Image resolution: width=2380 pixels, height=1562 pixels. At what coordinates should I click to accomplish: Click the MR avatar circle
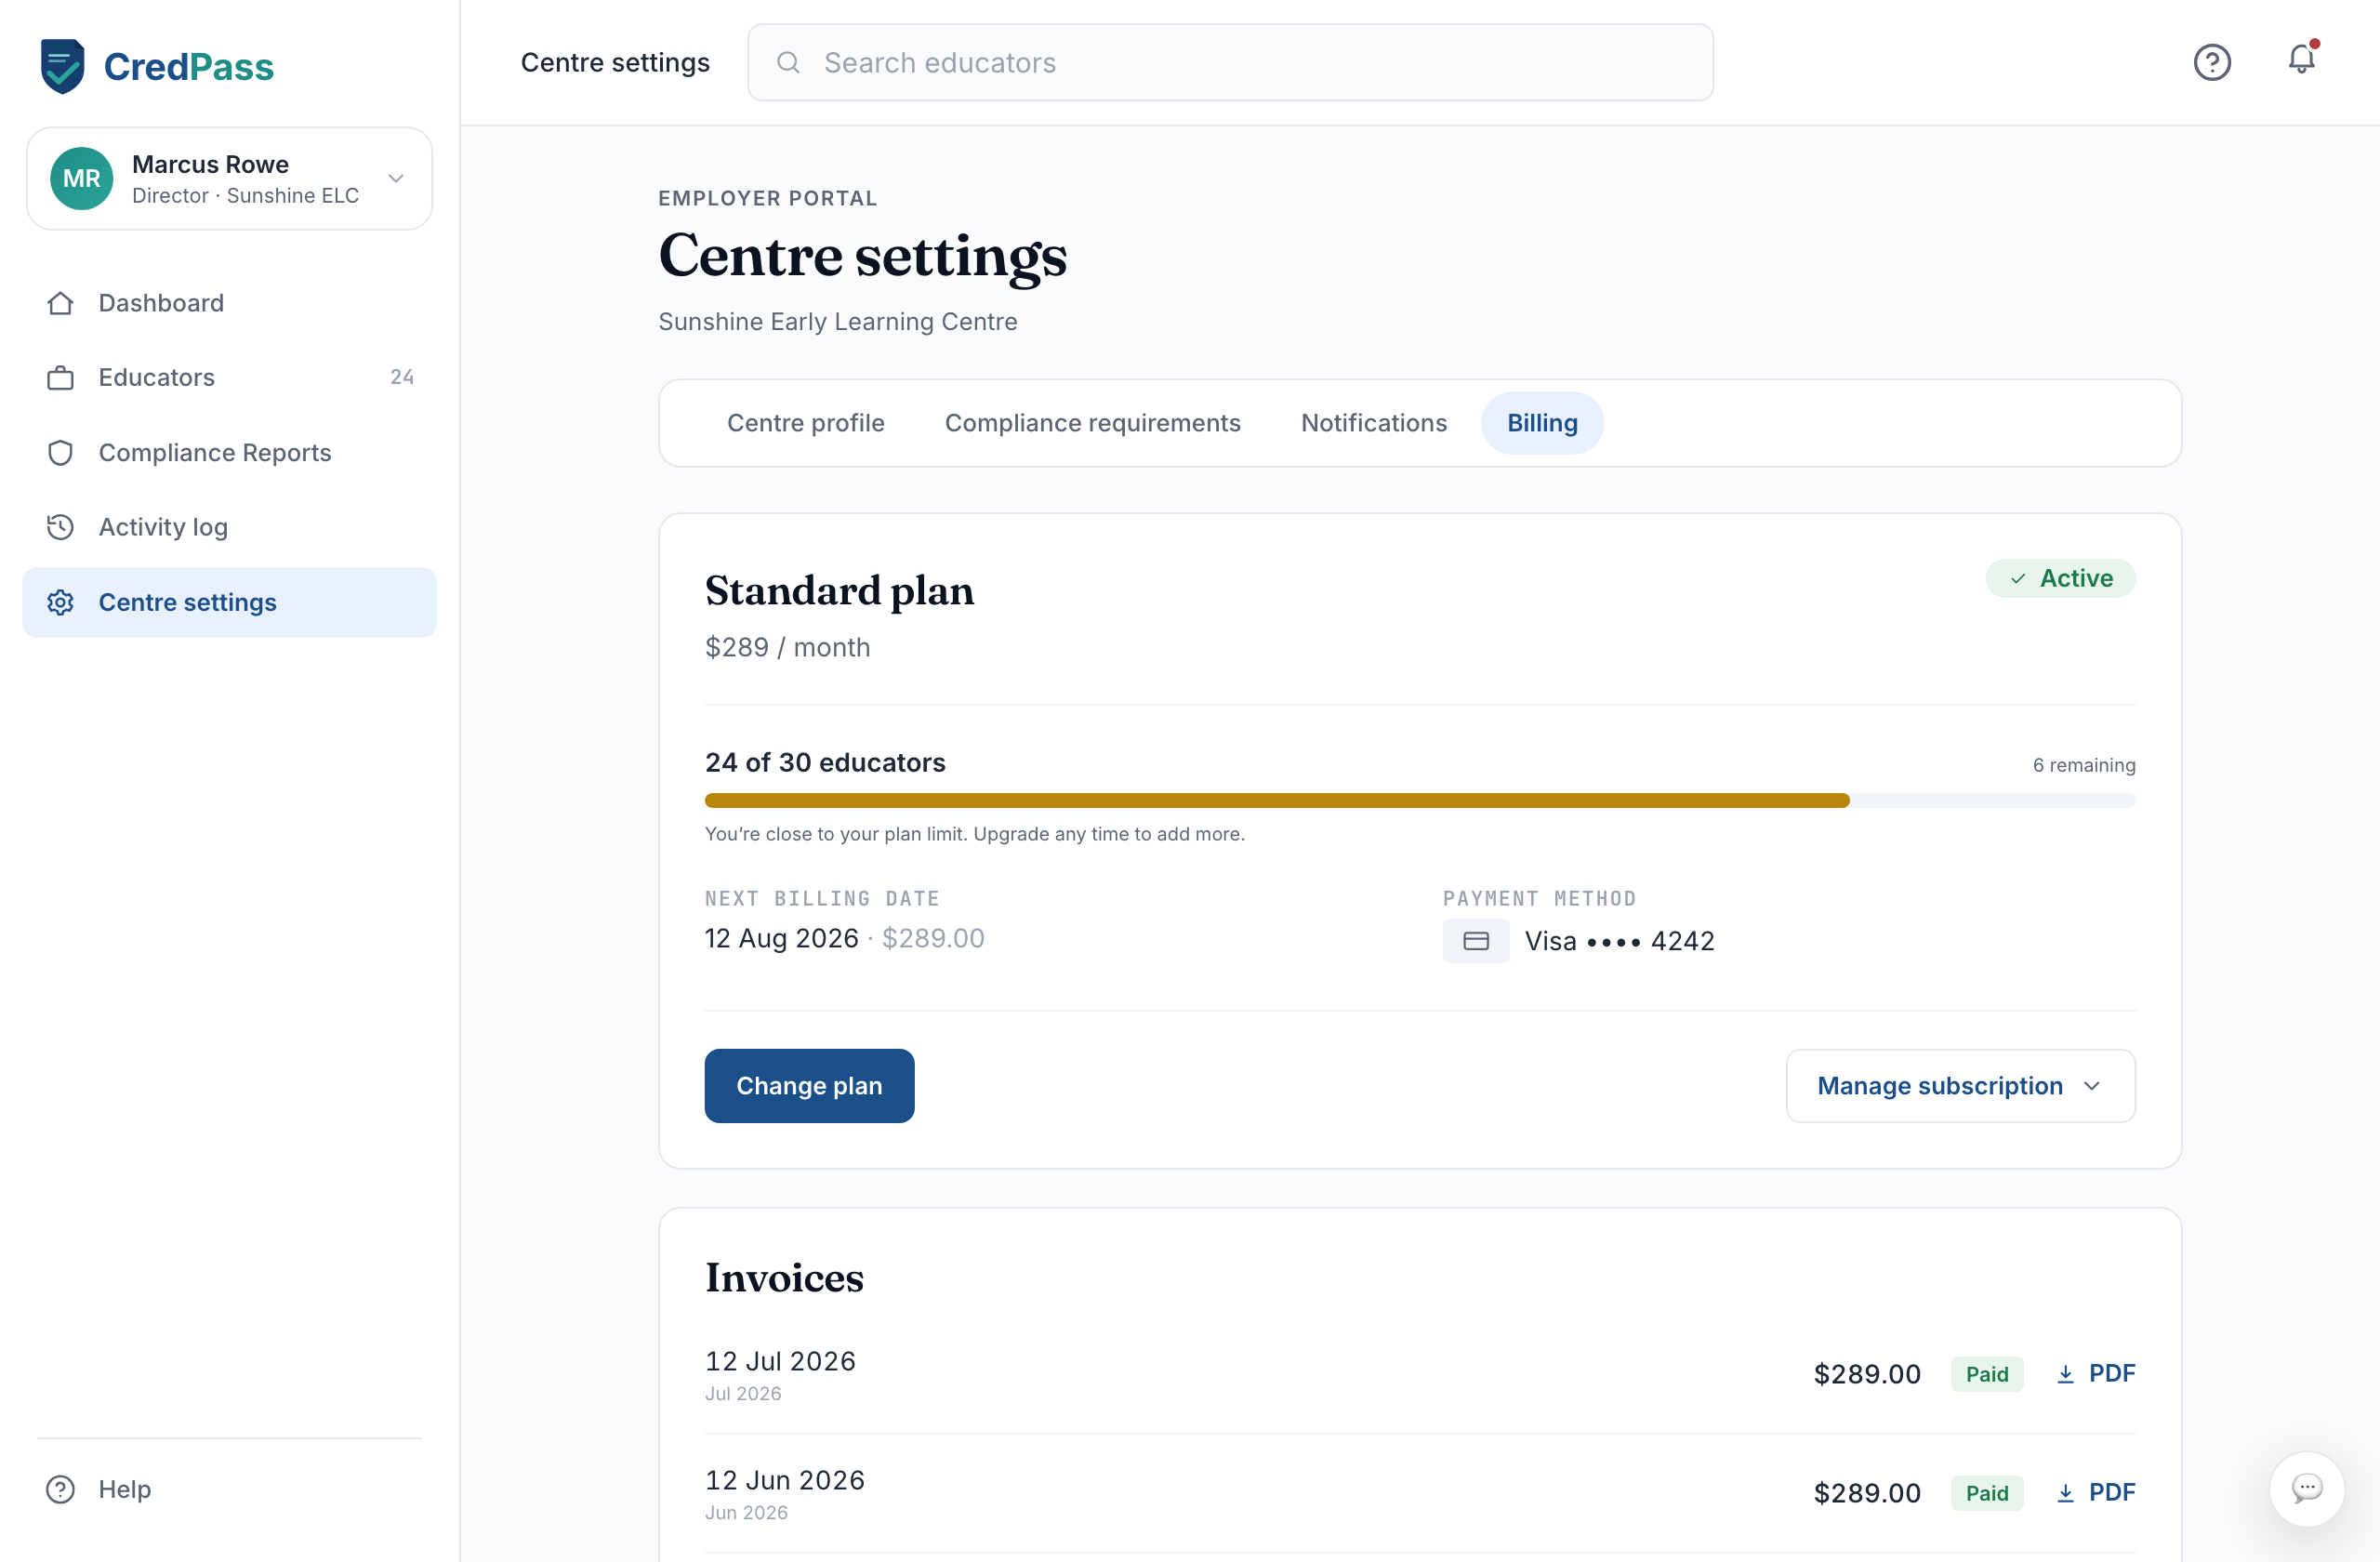pyautogui.click(x=81, y=178)
